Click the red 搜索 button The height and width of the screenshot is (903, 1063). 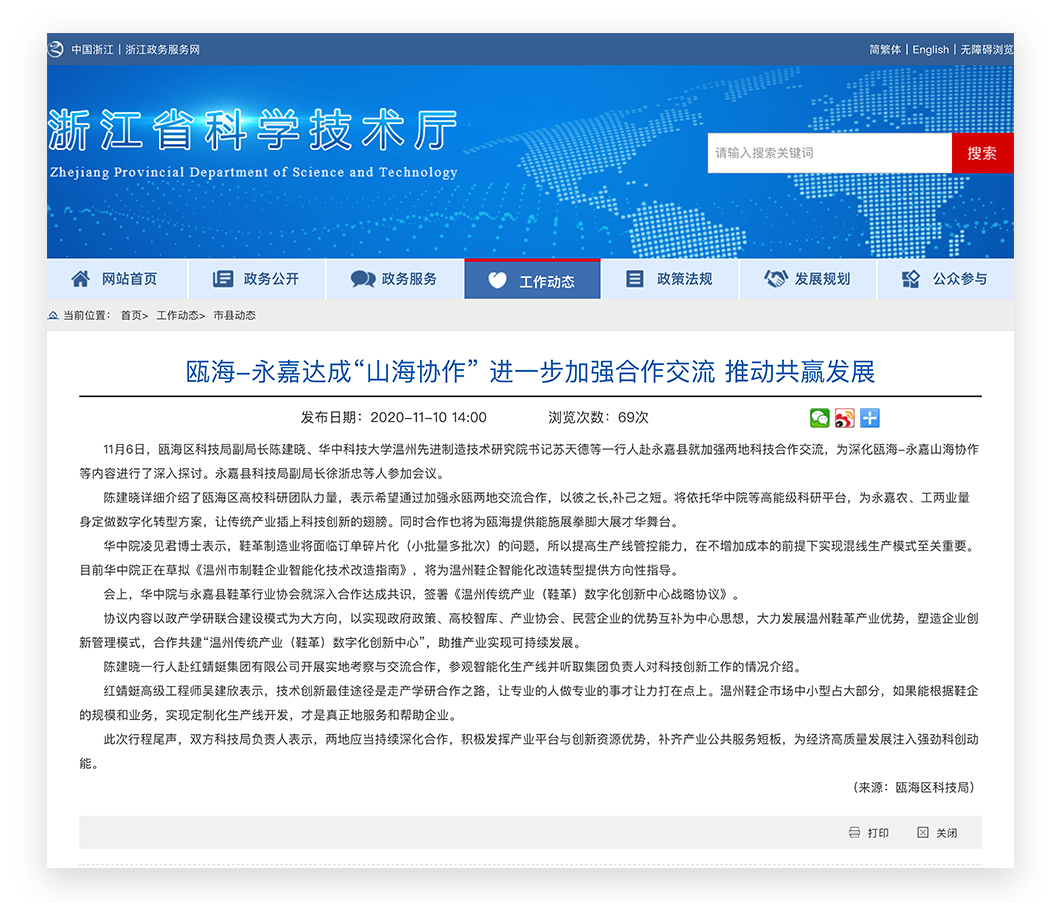tap(982, 153)
